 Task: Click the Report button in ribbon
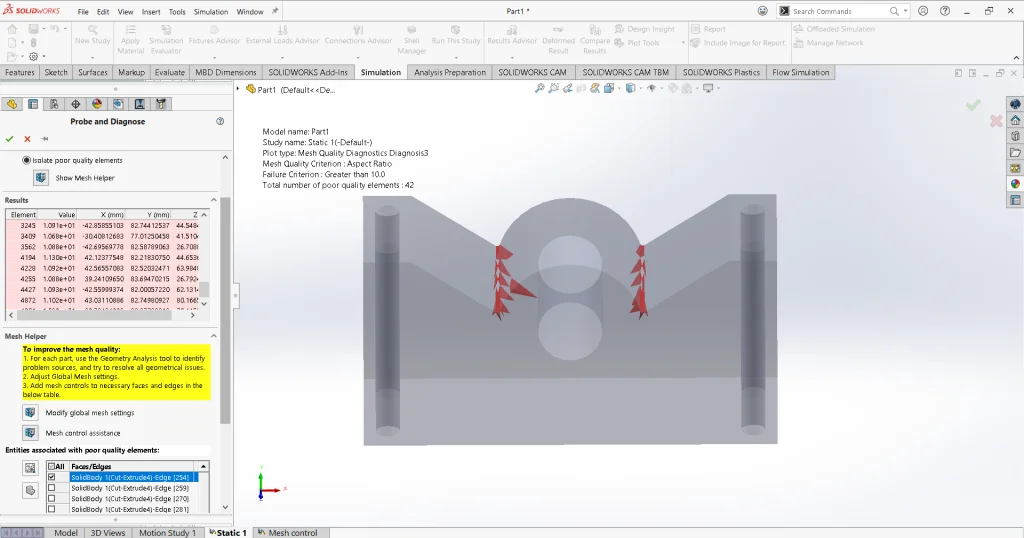click(x=709, y=29)
